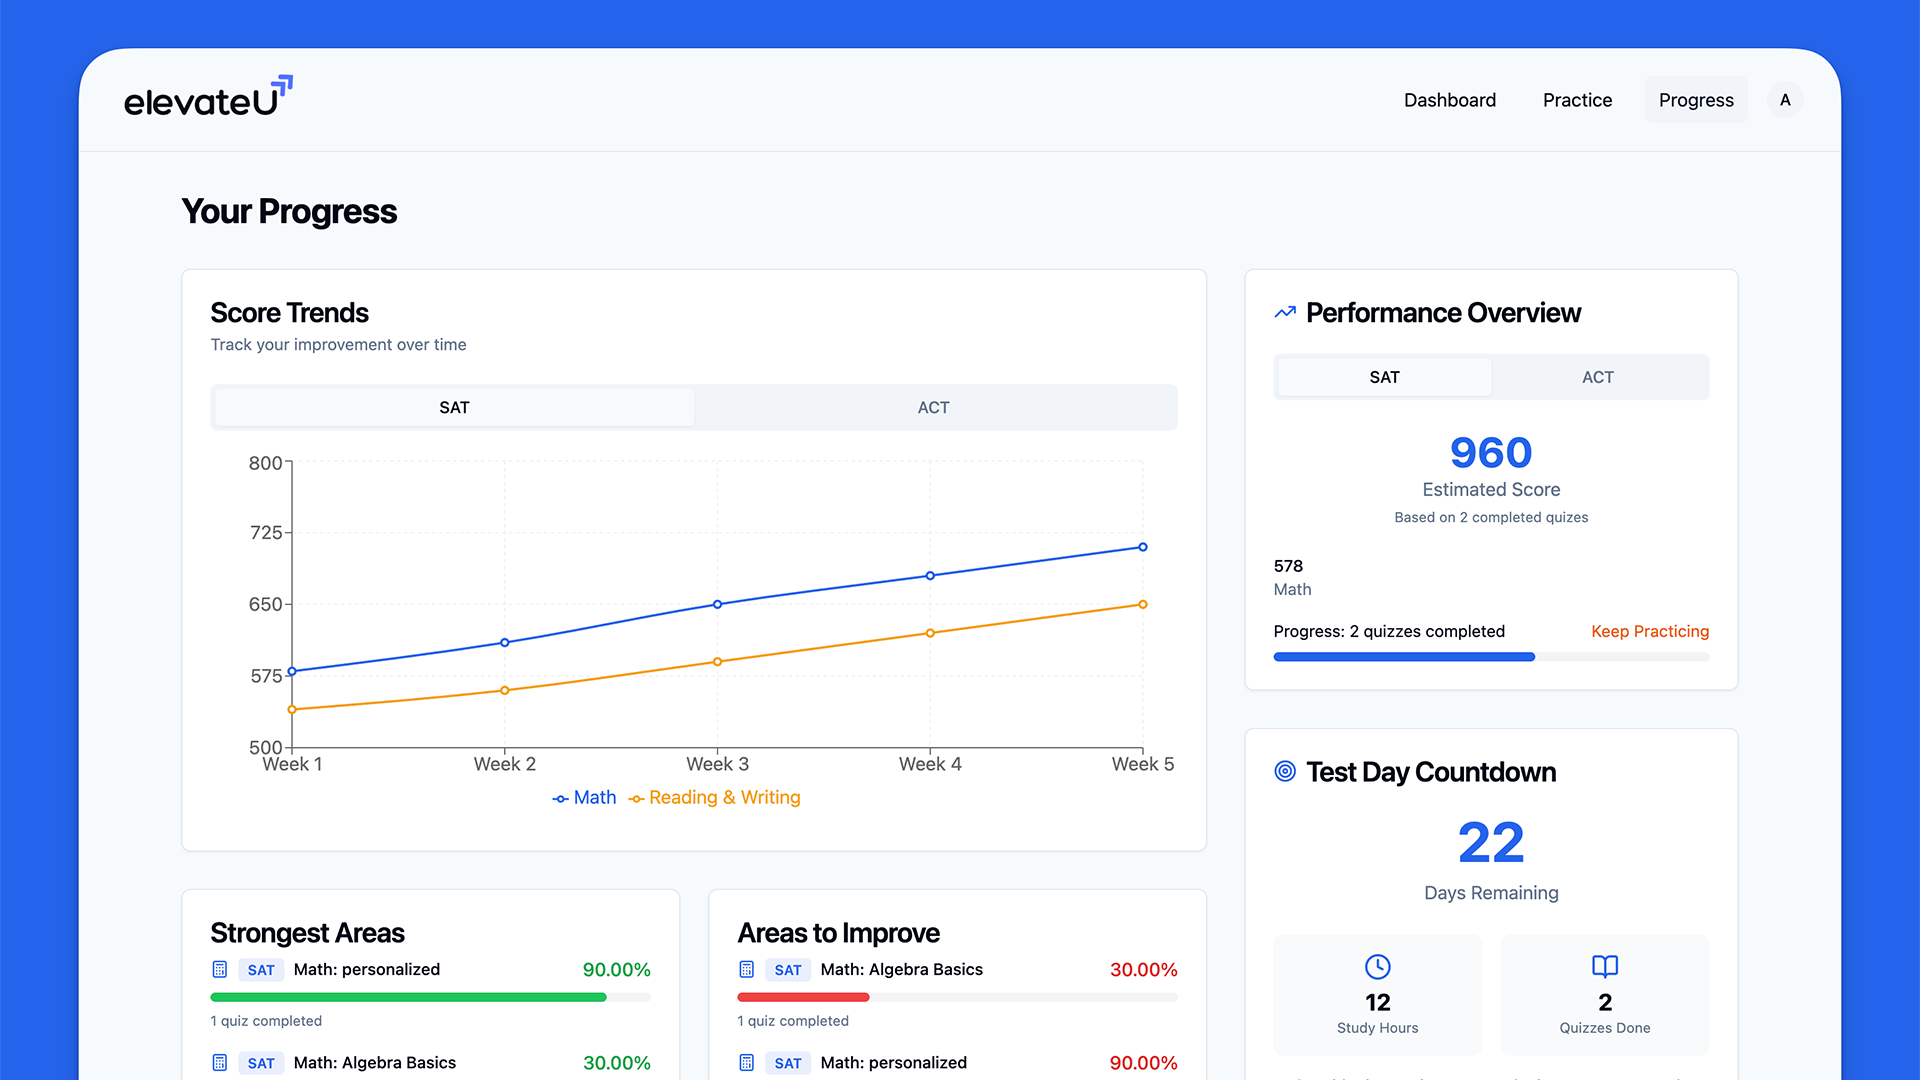
Task: Click the Strongest Areas heading
Action: pyautogui.click(x=307, y=933)
